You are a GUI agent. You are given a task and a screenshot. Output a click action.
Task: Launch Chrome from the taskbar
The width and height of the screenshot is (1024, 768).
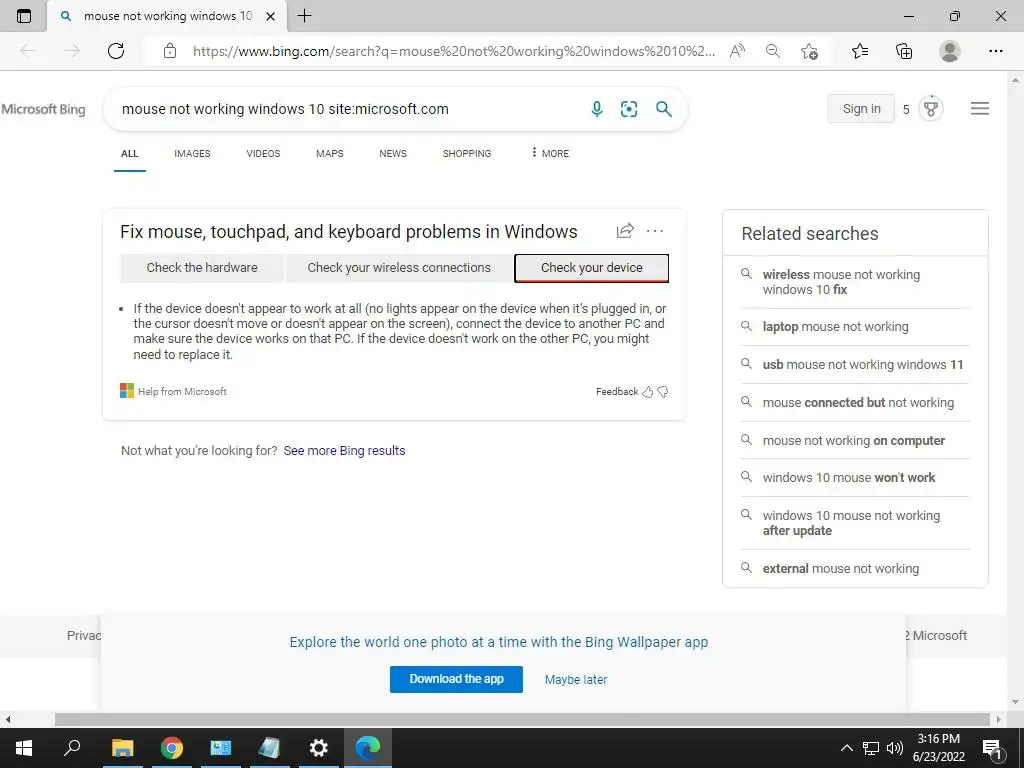click(x=172, y=748)
